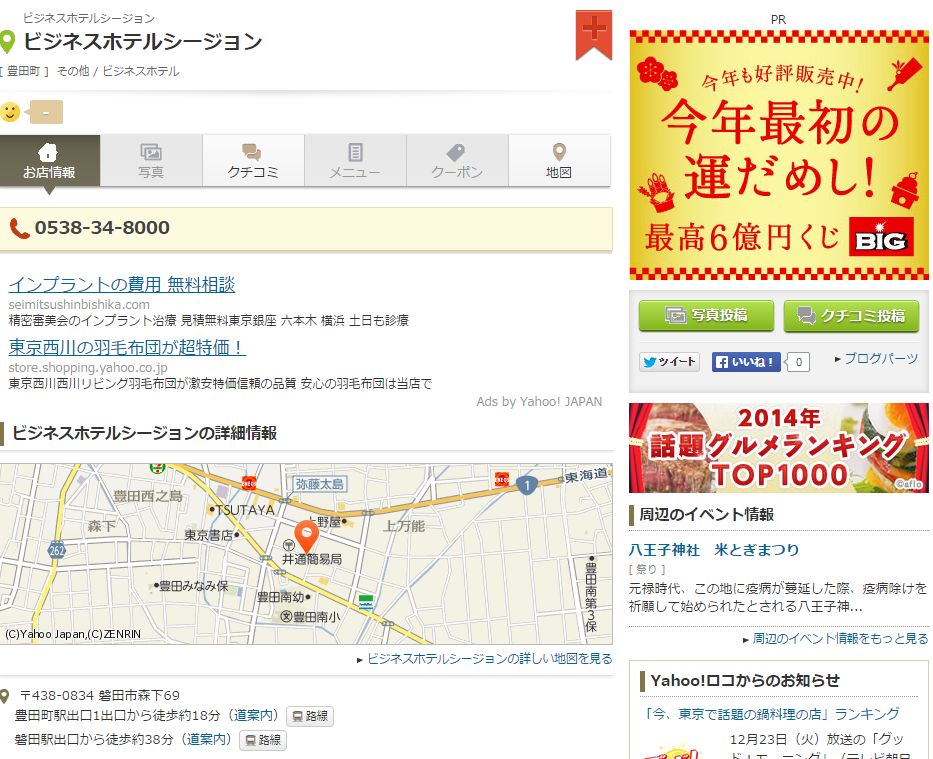933x759 pixels.
Task: Click seimitsushinbishika.com ad URL text
Action: 79,305
